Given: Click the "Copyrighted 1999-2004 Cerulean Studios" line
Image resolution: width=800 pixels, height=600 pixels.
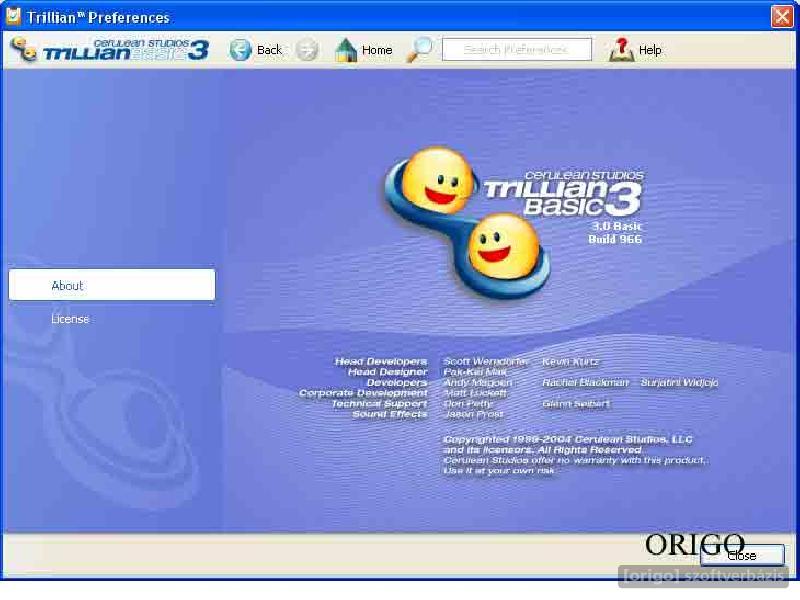Looking at the screenshot, I should coord(568,439).
